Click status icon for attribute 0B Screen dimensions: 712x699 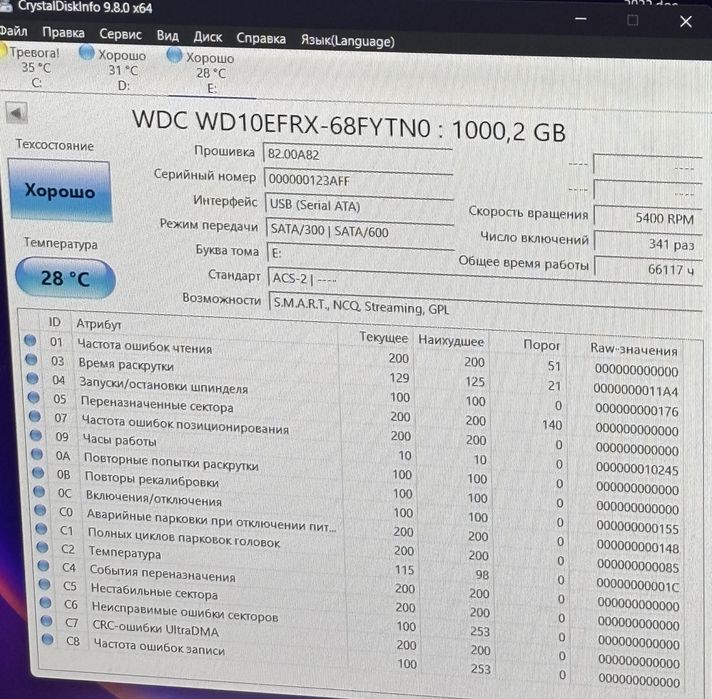click(x=38, y=473)
